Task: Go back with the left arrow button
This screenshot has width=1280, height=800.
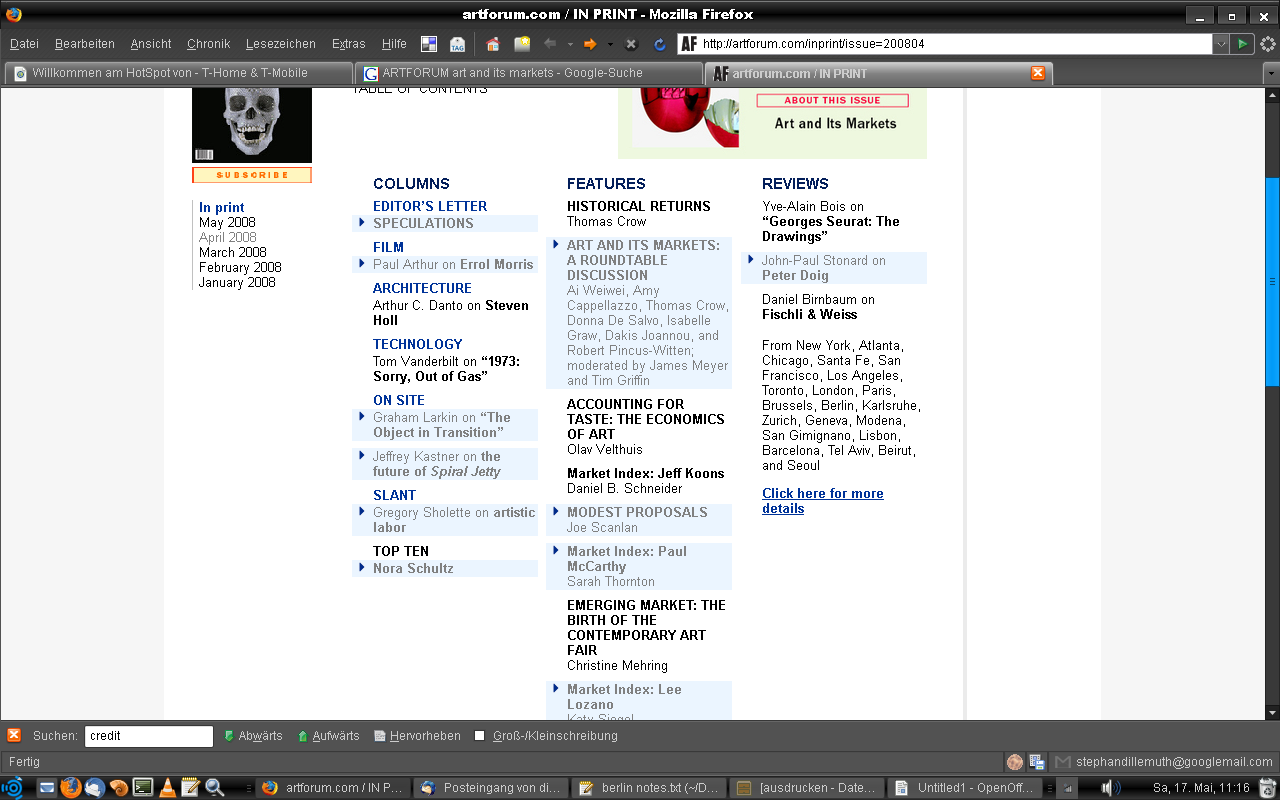Action: click(x=550, y=44)
